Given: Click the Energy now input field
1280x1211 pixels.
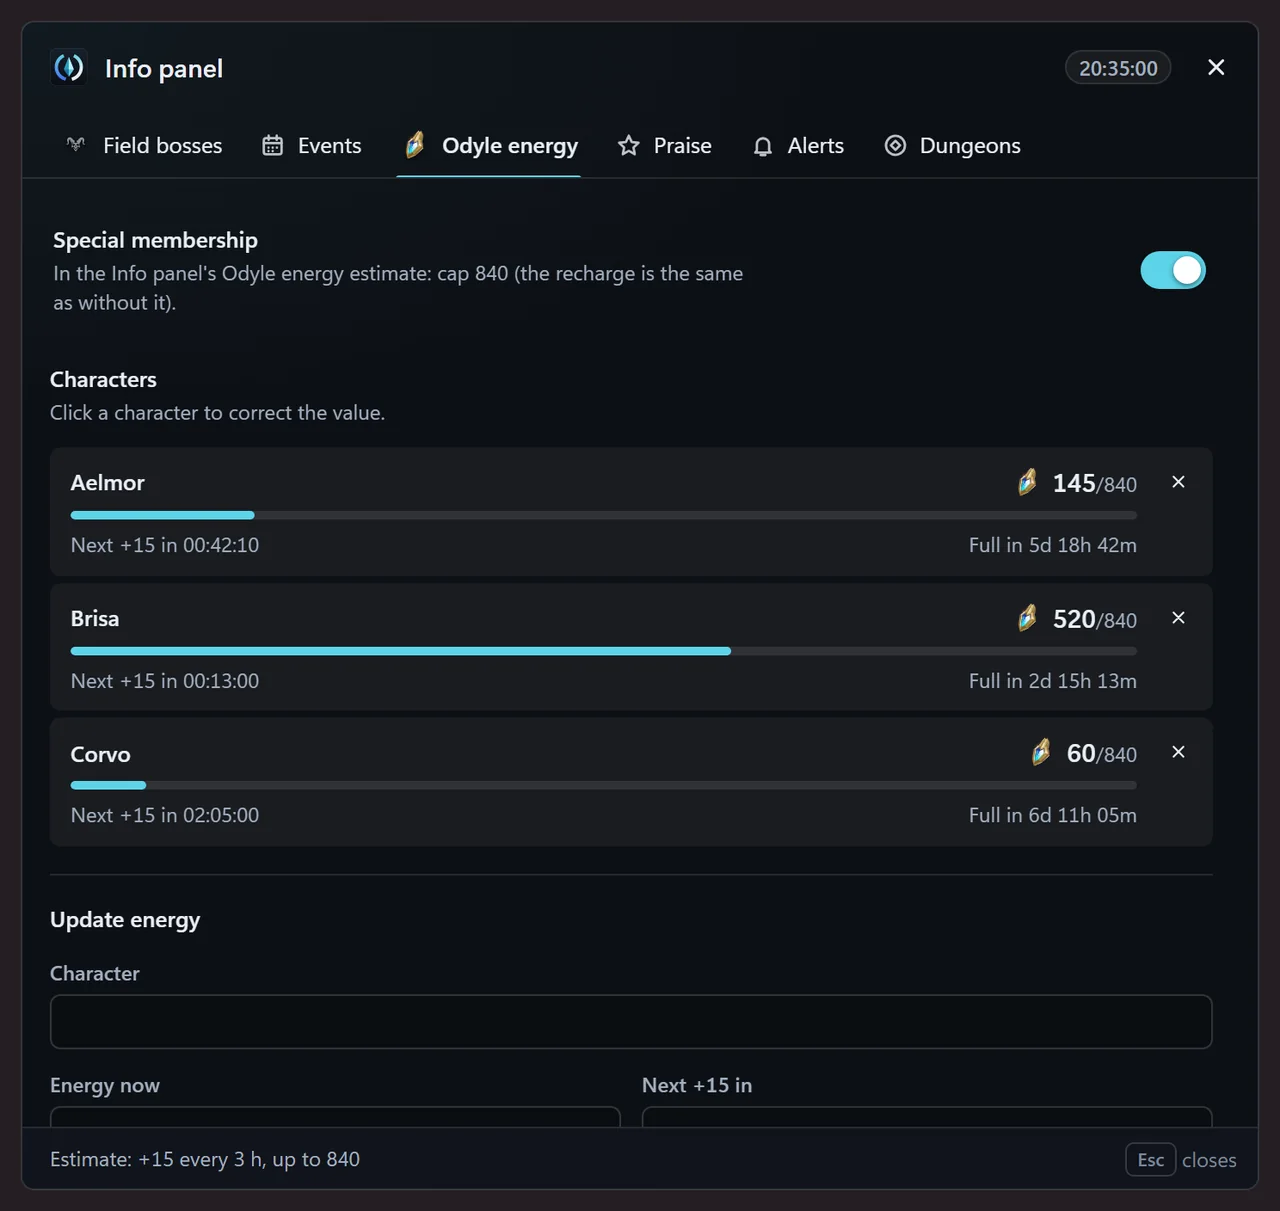Looking at the screenshot, I should pyautogui.click(x=335, y=1117).
